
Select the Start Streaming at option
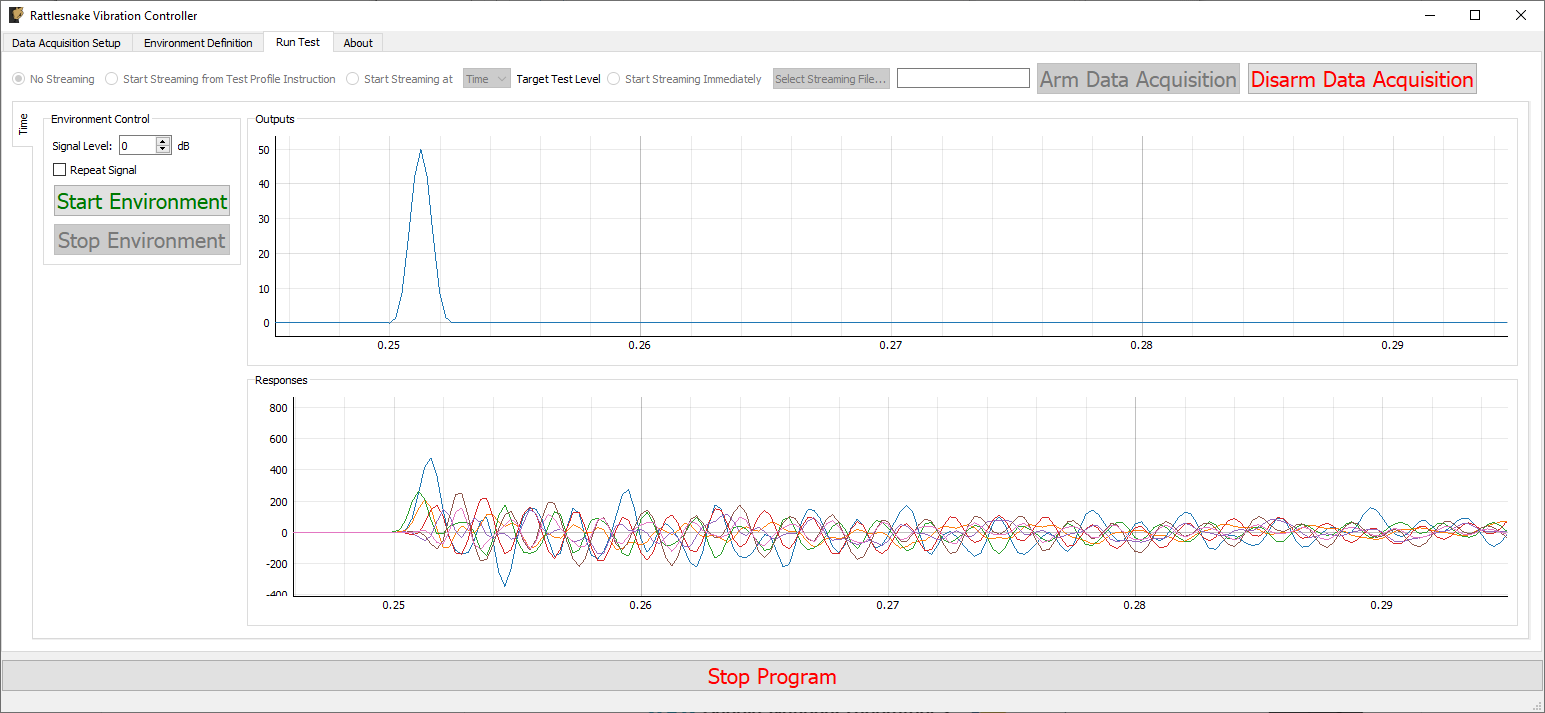click(x=351, y=78)
